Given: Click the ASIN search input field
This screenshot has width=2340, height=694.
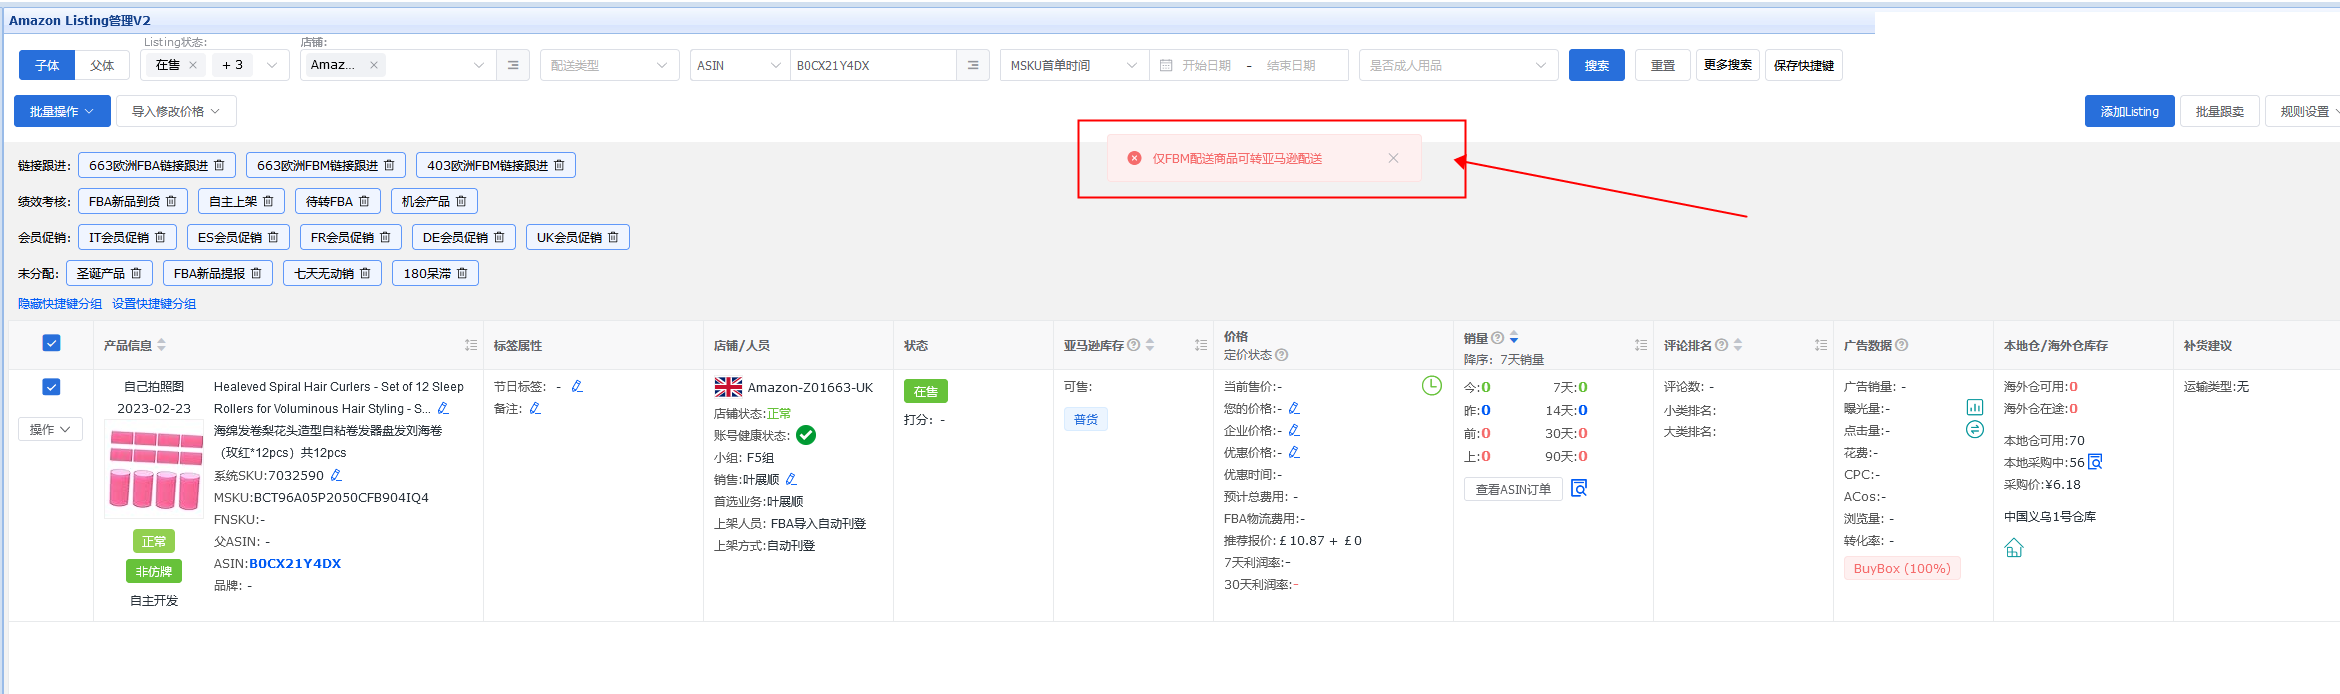Looking at the screenshot, I should [873, 65].
